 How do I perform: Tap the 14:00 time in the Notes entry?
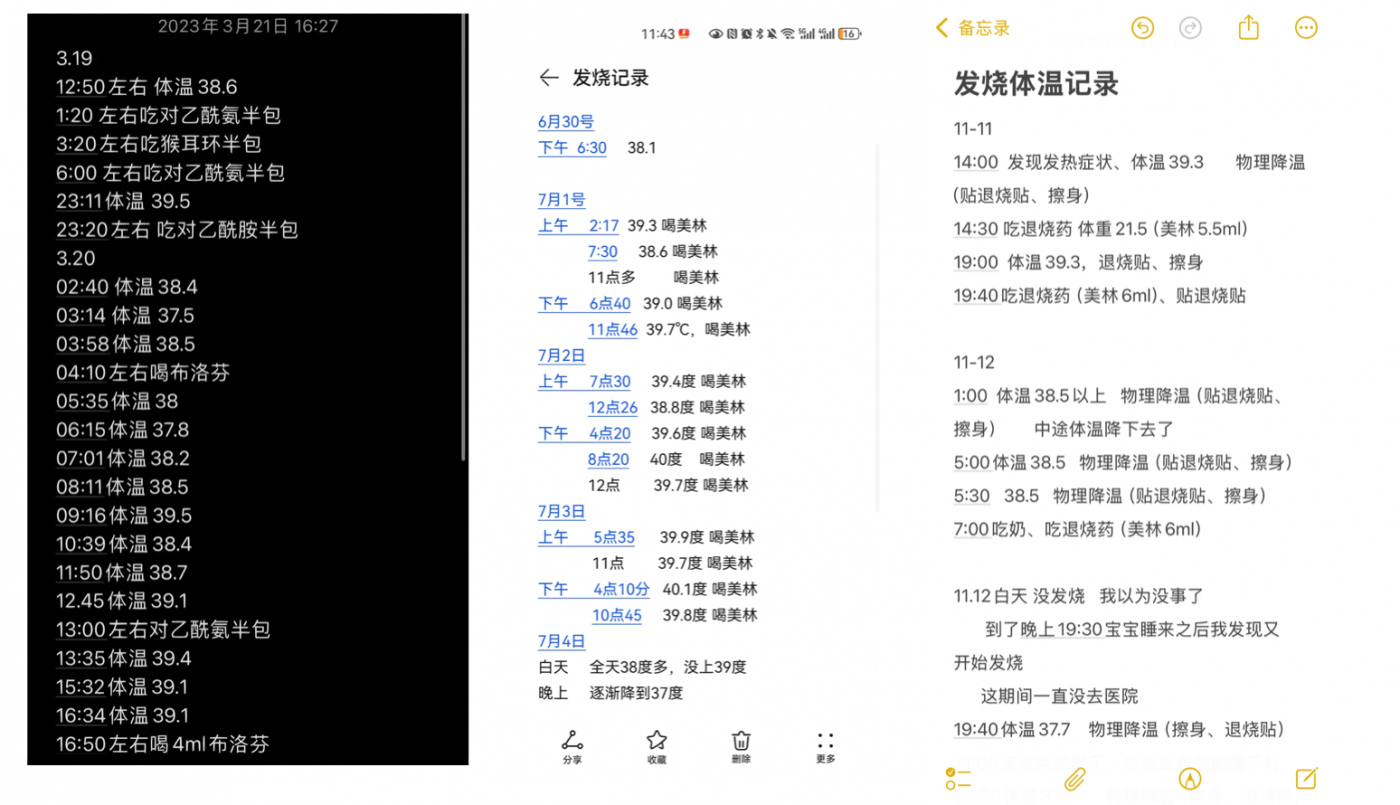tap(976, 162)
